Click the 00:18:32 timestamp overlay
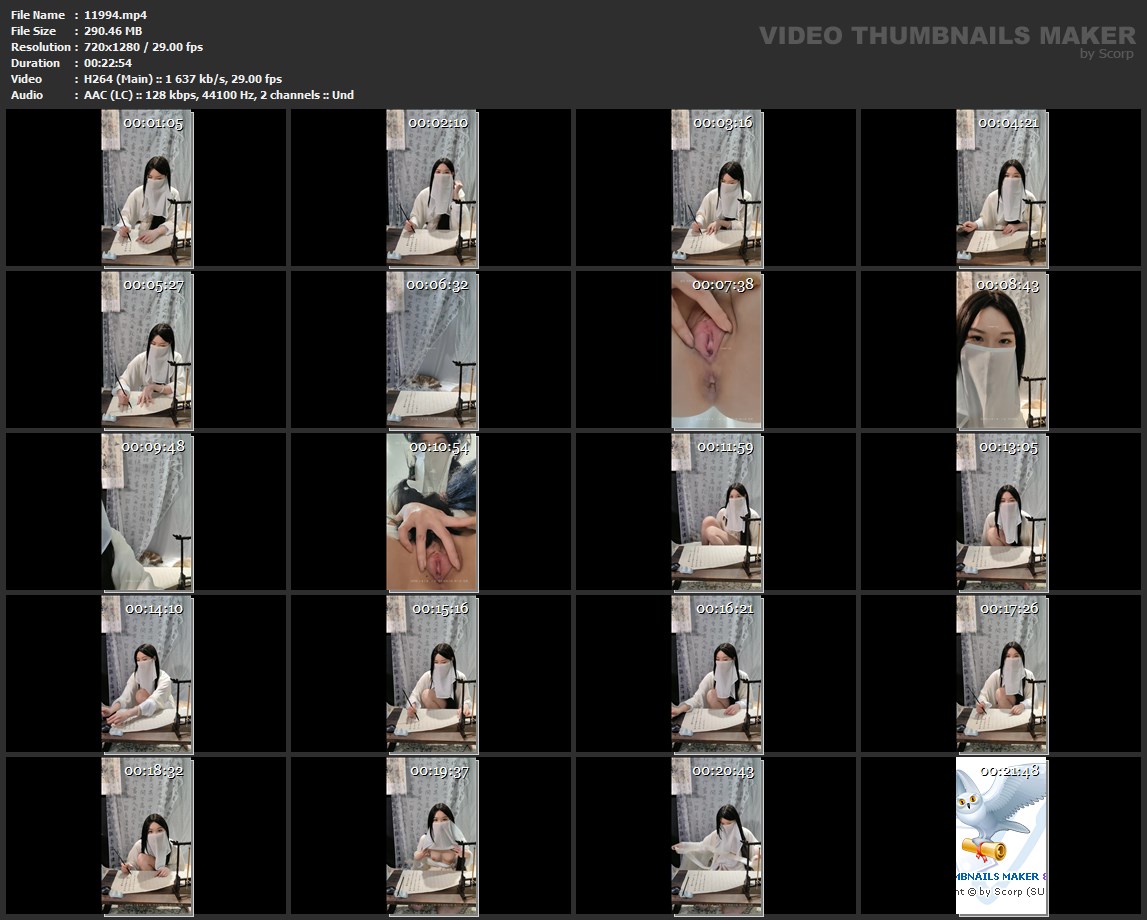The width and height of the screenshot is (1147, 920). (154, 771)
